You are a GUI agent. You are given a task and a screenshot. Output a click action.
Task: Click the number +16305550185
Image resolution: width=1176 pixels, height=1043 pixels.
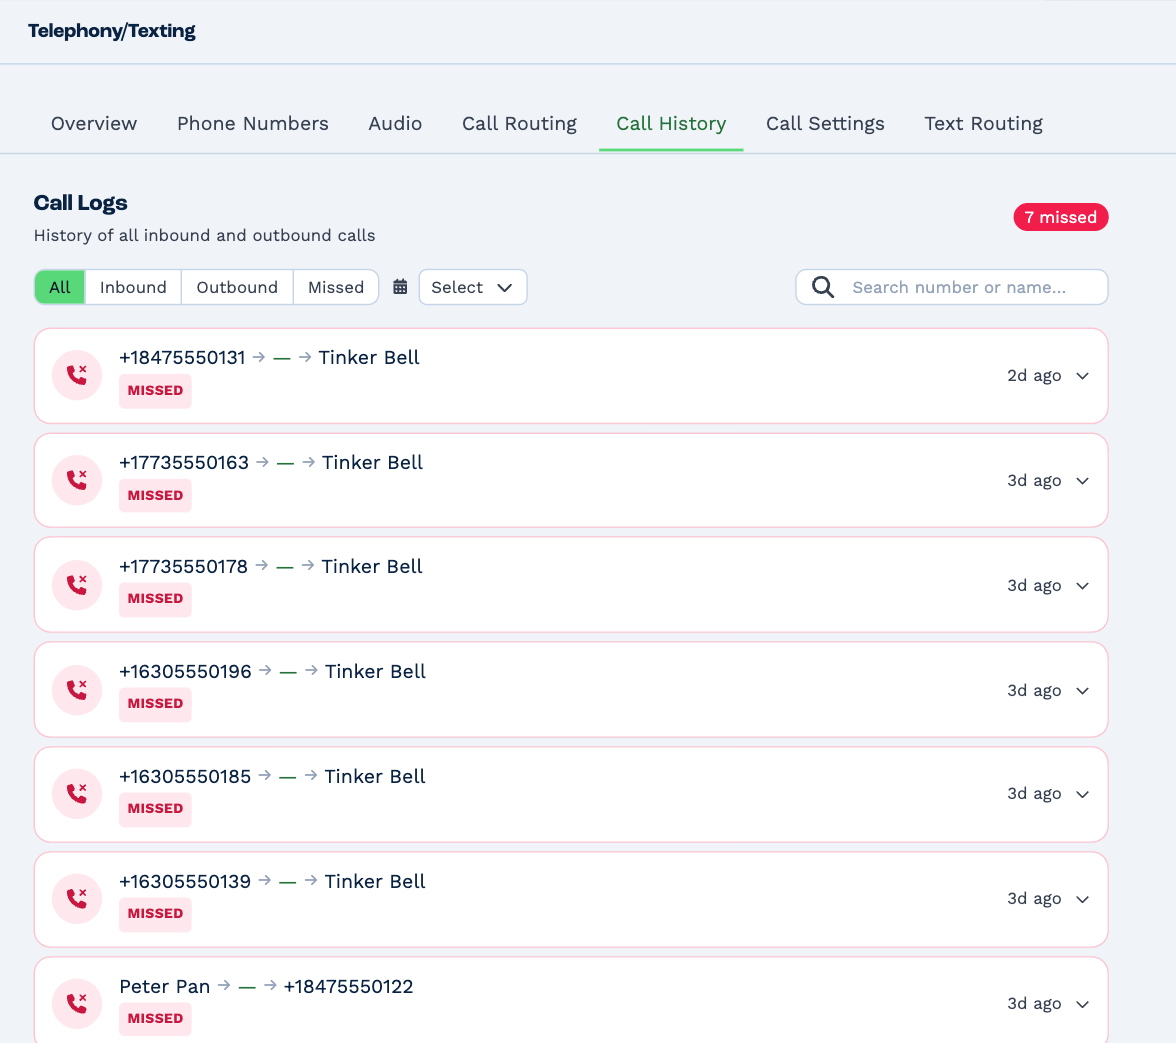(185, 777)
